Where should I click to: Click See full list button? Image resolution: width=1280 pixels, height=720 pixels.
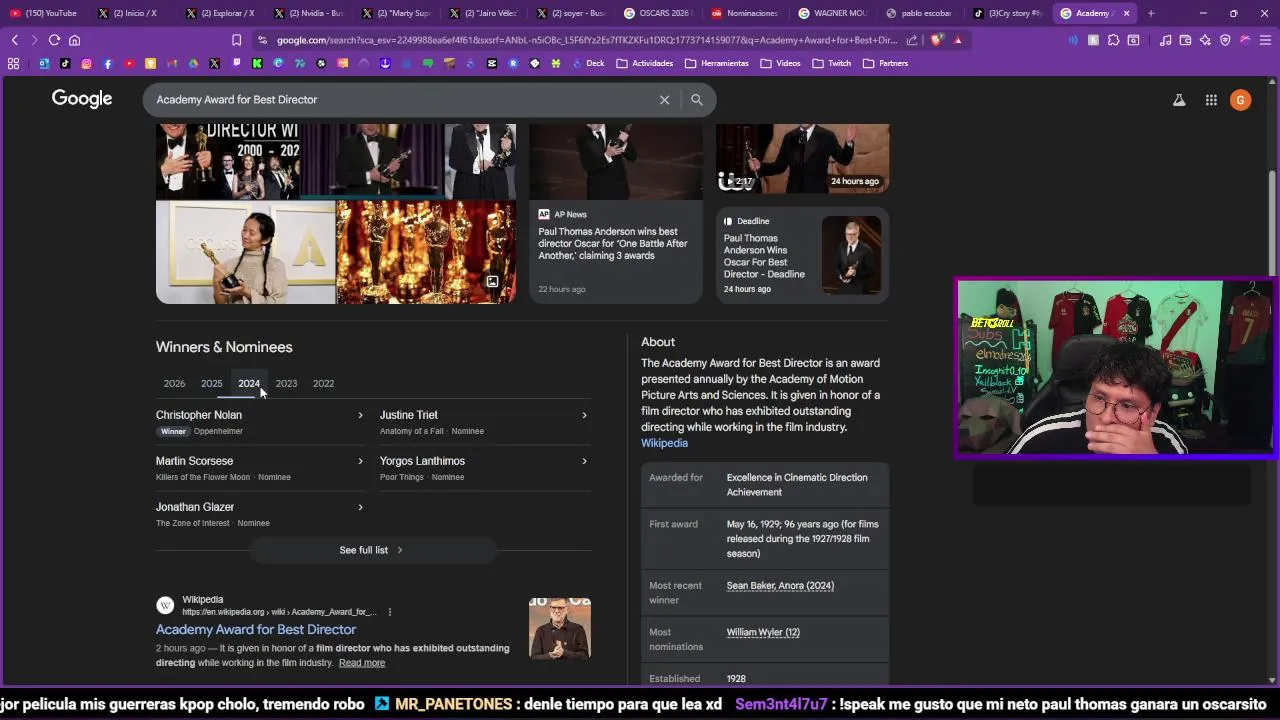[x=371, y=550]
